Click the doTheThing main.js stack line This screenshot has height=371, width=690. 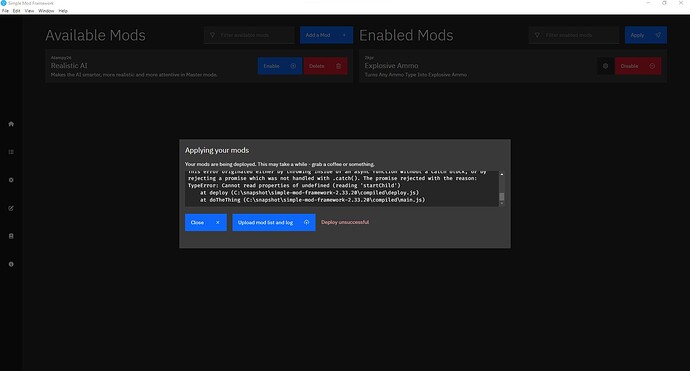tap(312, 200)
